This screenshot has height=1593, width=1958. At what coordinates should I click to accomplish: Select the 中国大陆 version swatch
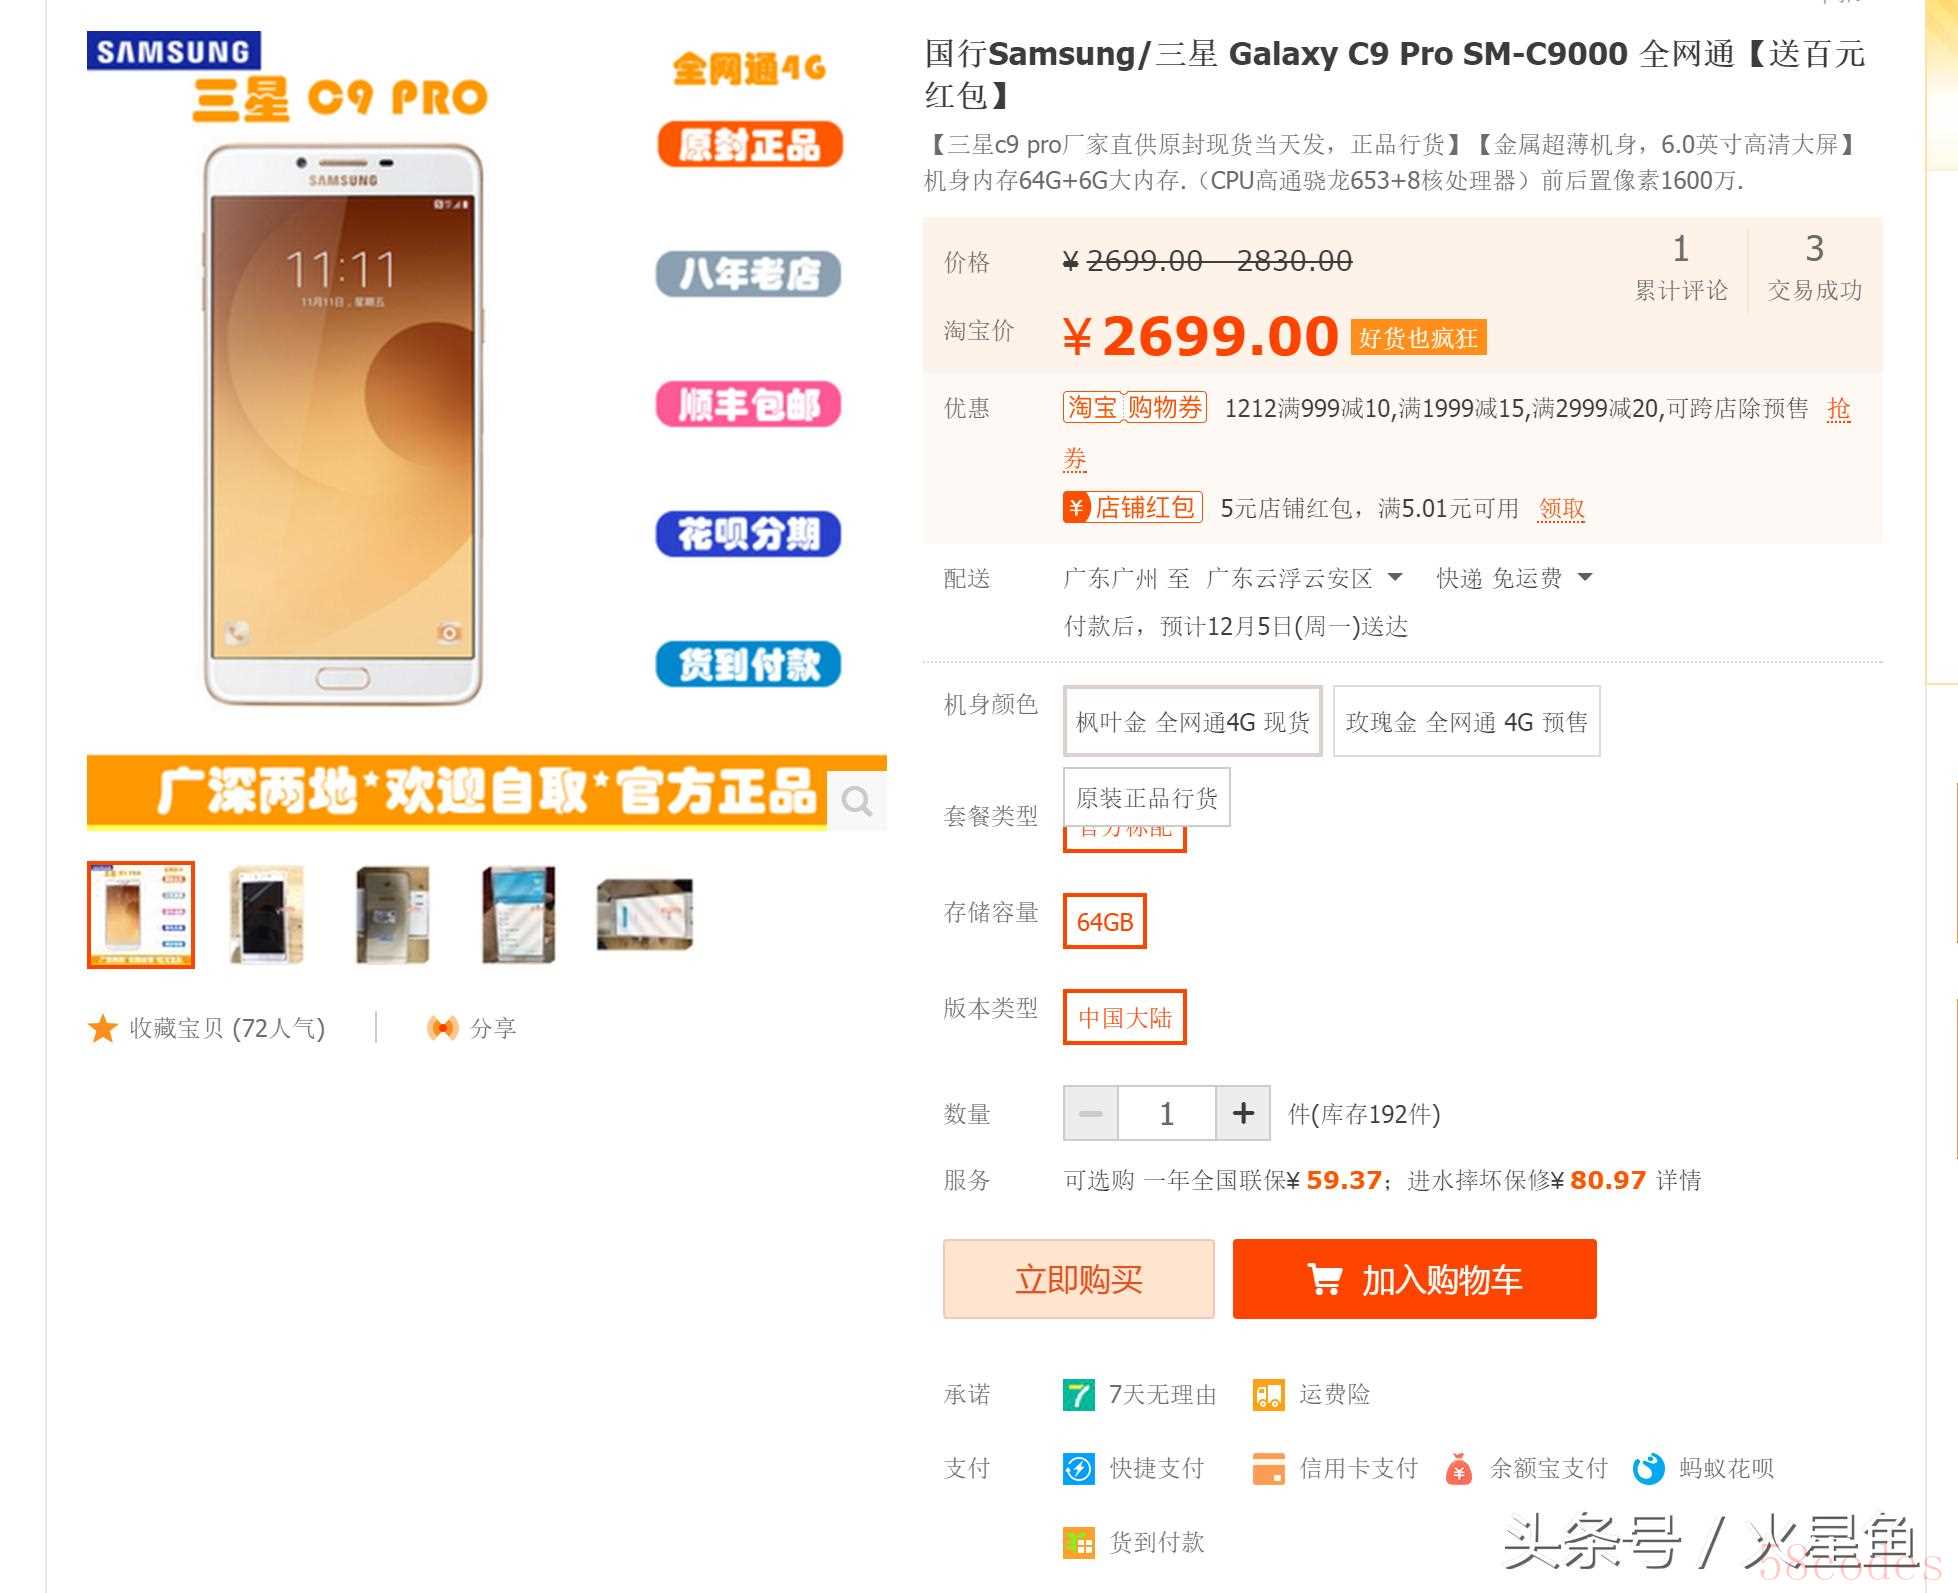click(x=1125, y=1017)
